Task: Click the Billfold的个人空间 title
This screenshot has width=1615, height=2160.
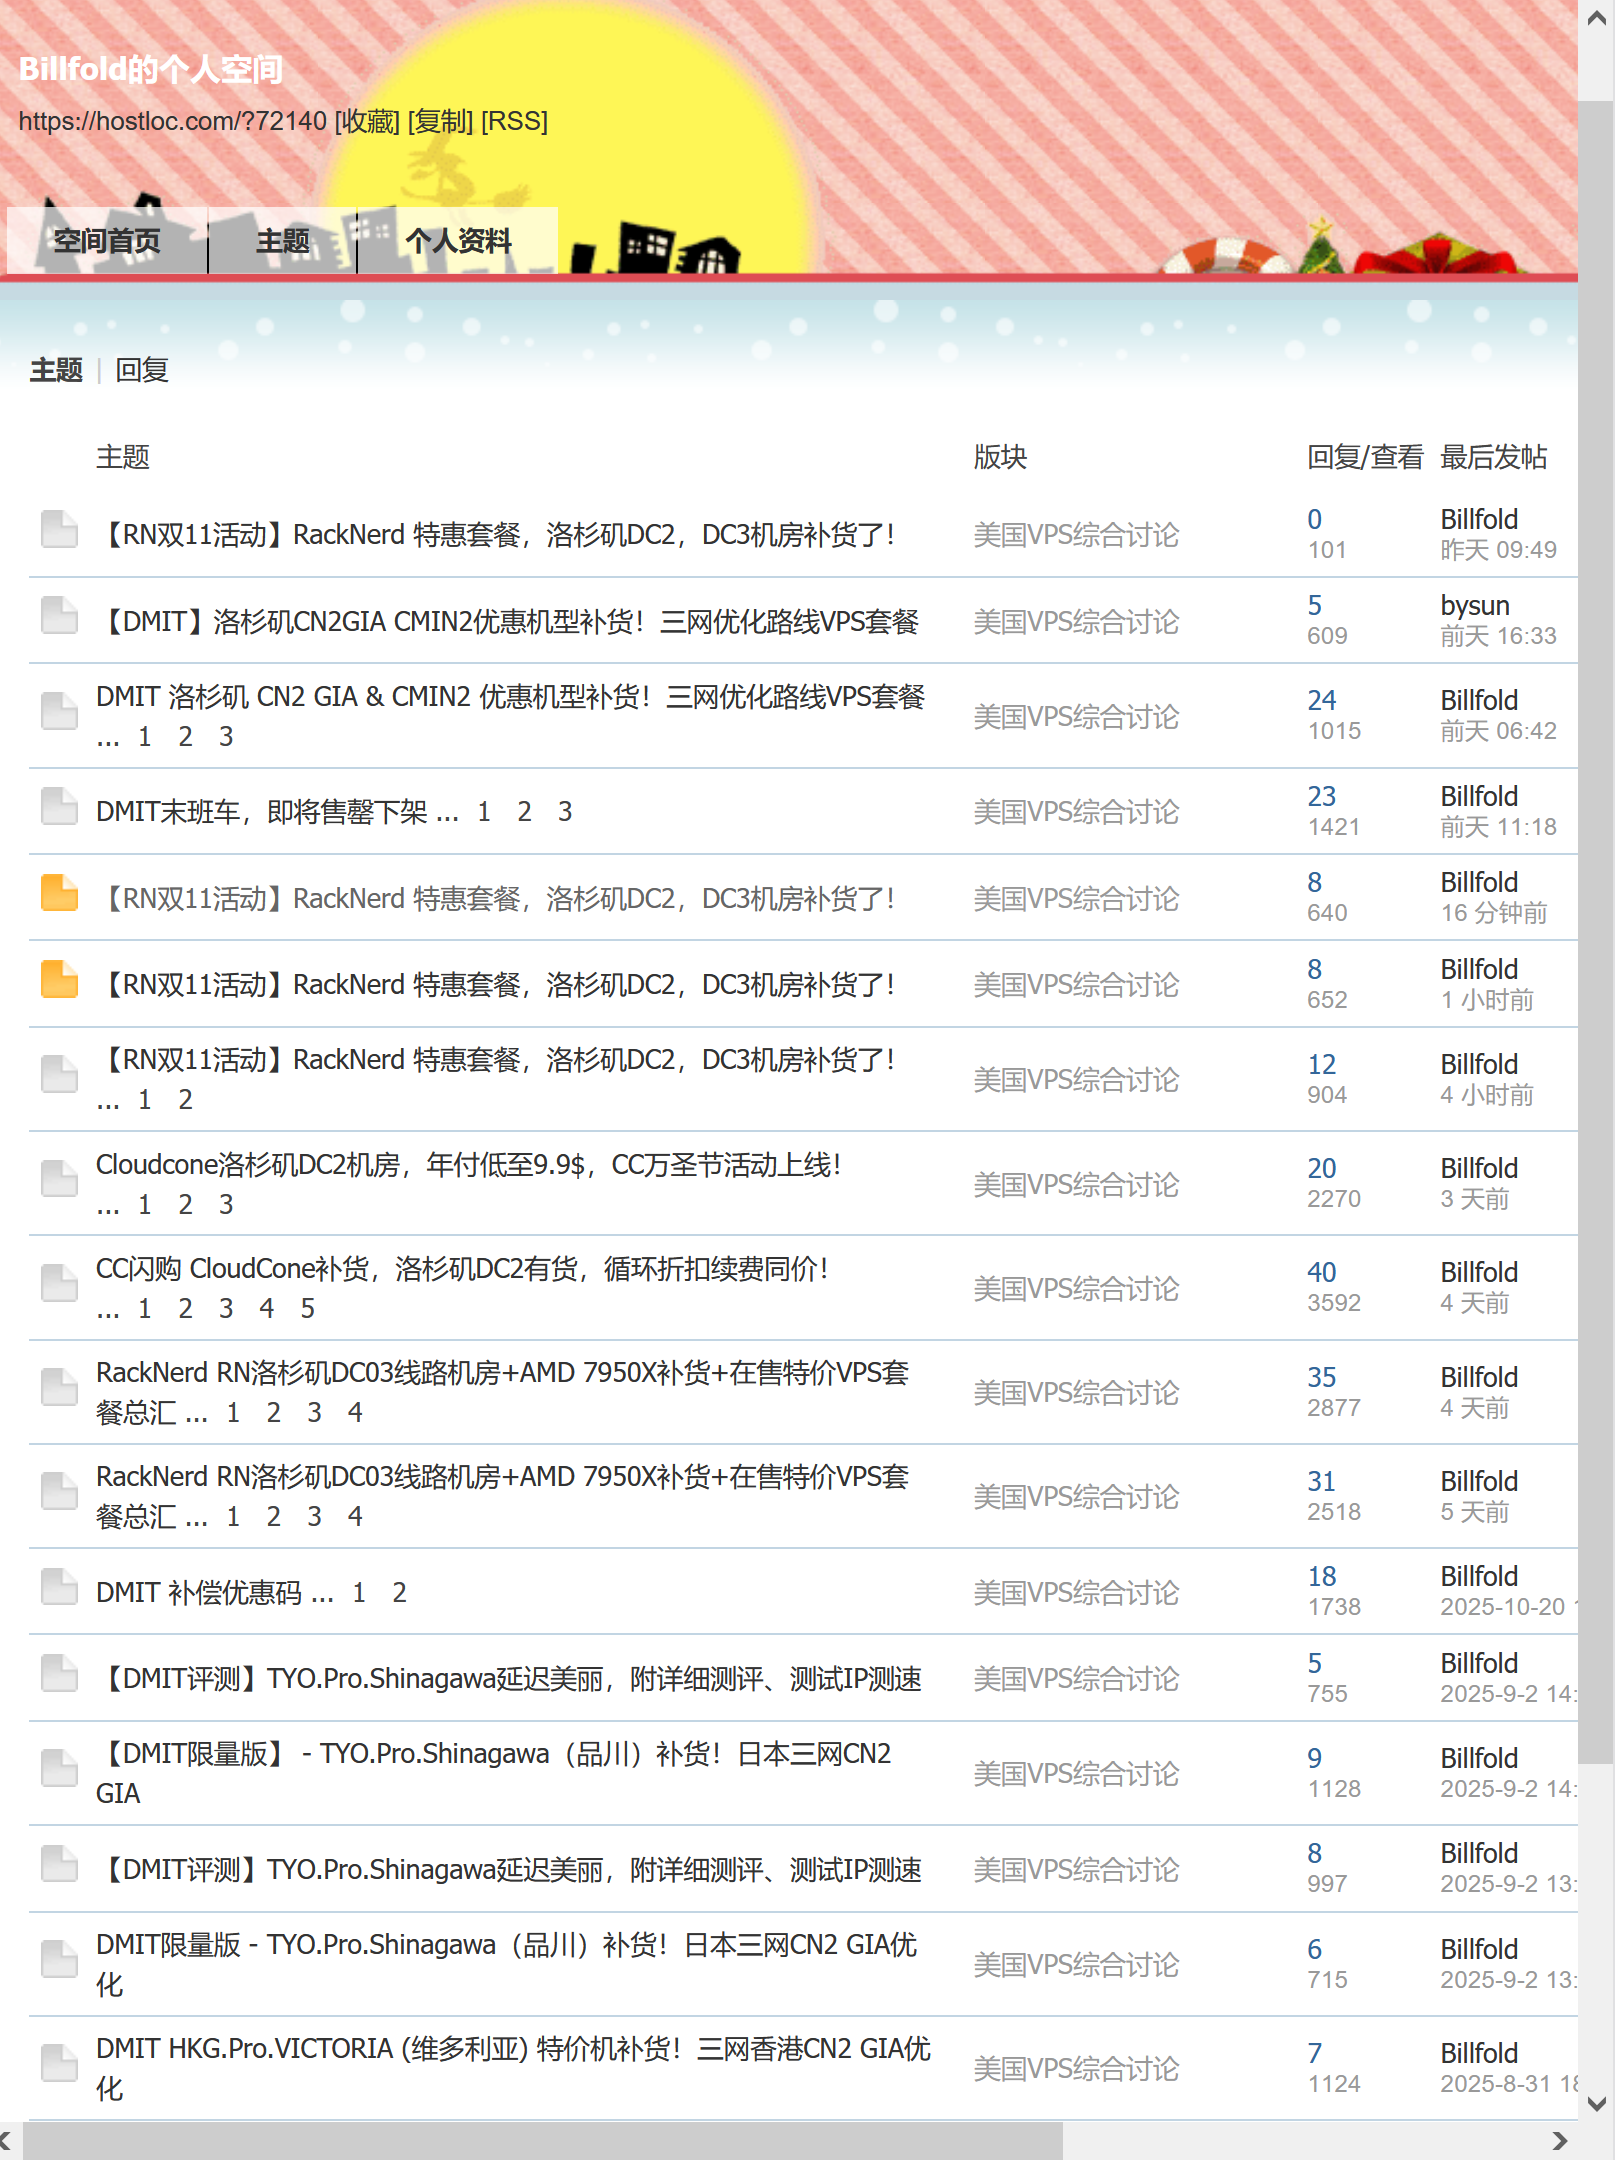Action: (x=151, y=69)
